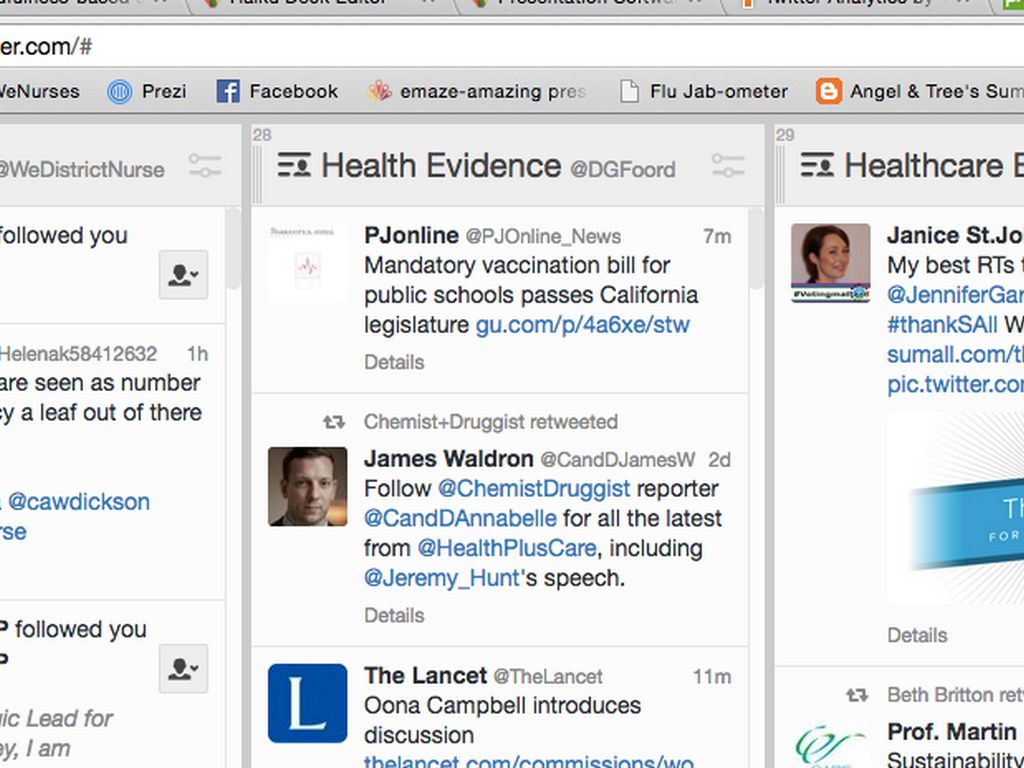Open follow dropdown beside first 'followed you'
Screen dimensions: 1024x768
coord(183,275)
